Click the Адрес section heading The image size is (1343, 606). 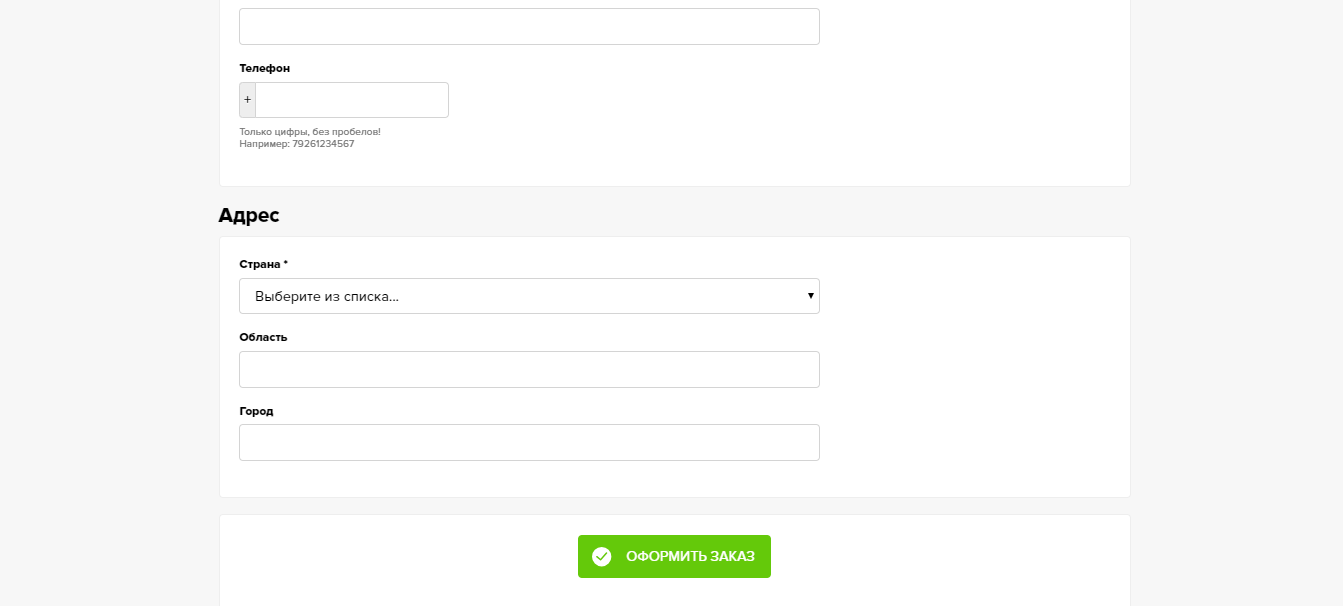tap(249, 215)
